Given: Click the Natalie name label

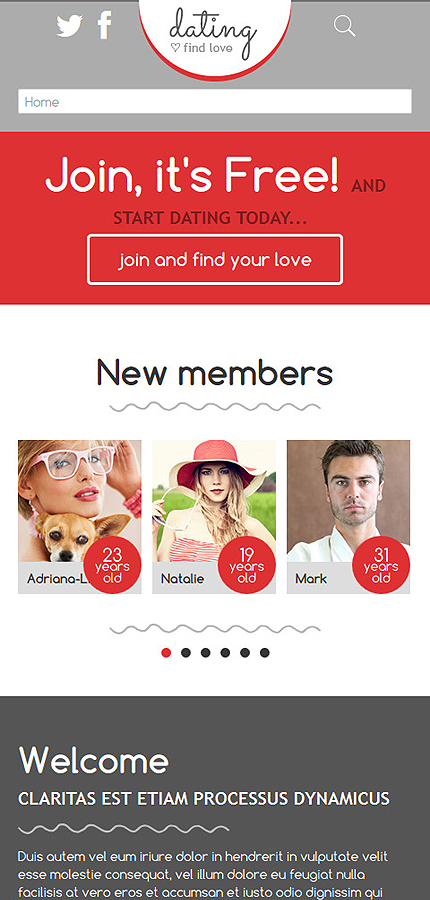Looking at the screenshot, I should coord(183,579).
